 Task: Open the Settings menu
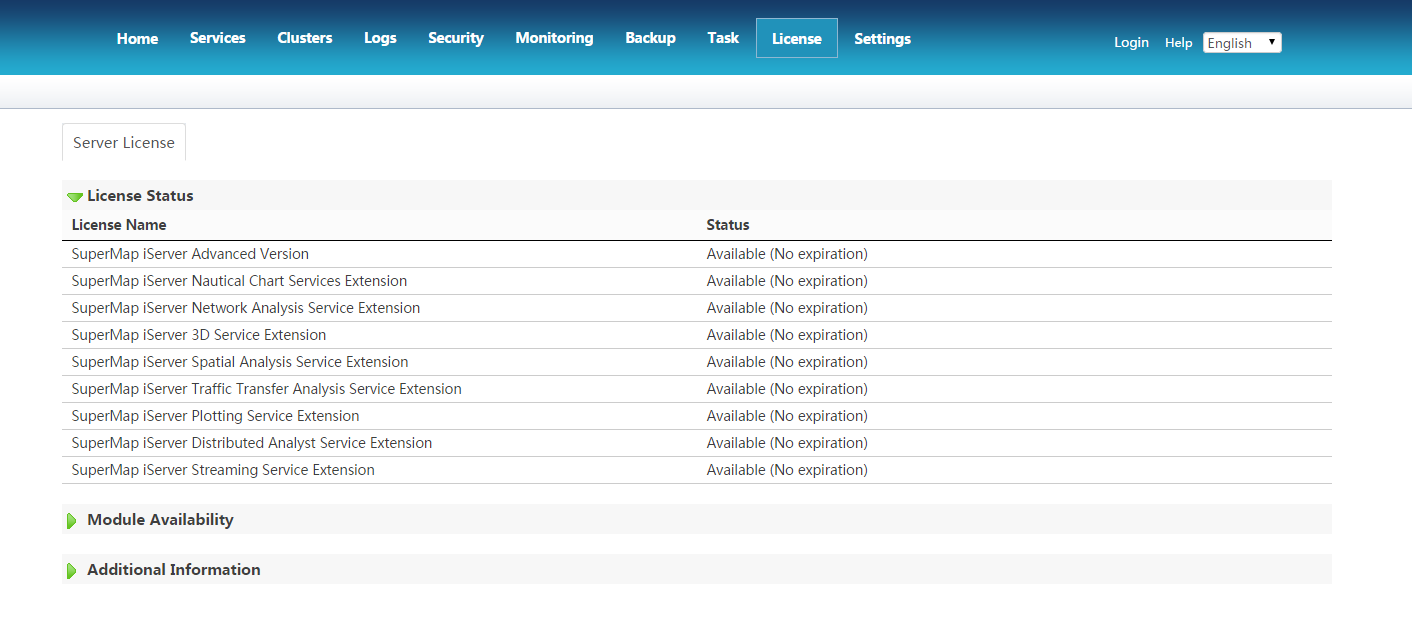pos(882,39)
